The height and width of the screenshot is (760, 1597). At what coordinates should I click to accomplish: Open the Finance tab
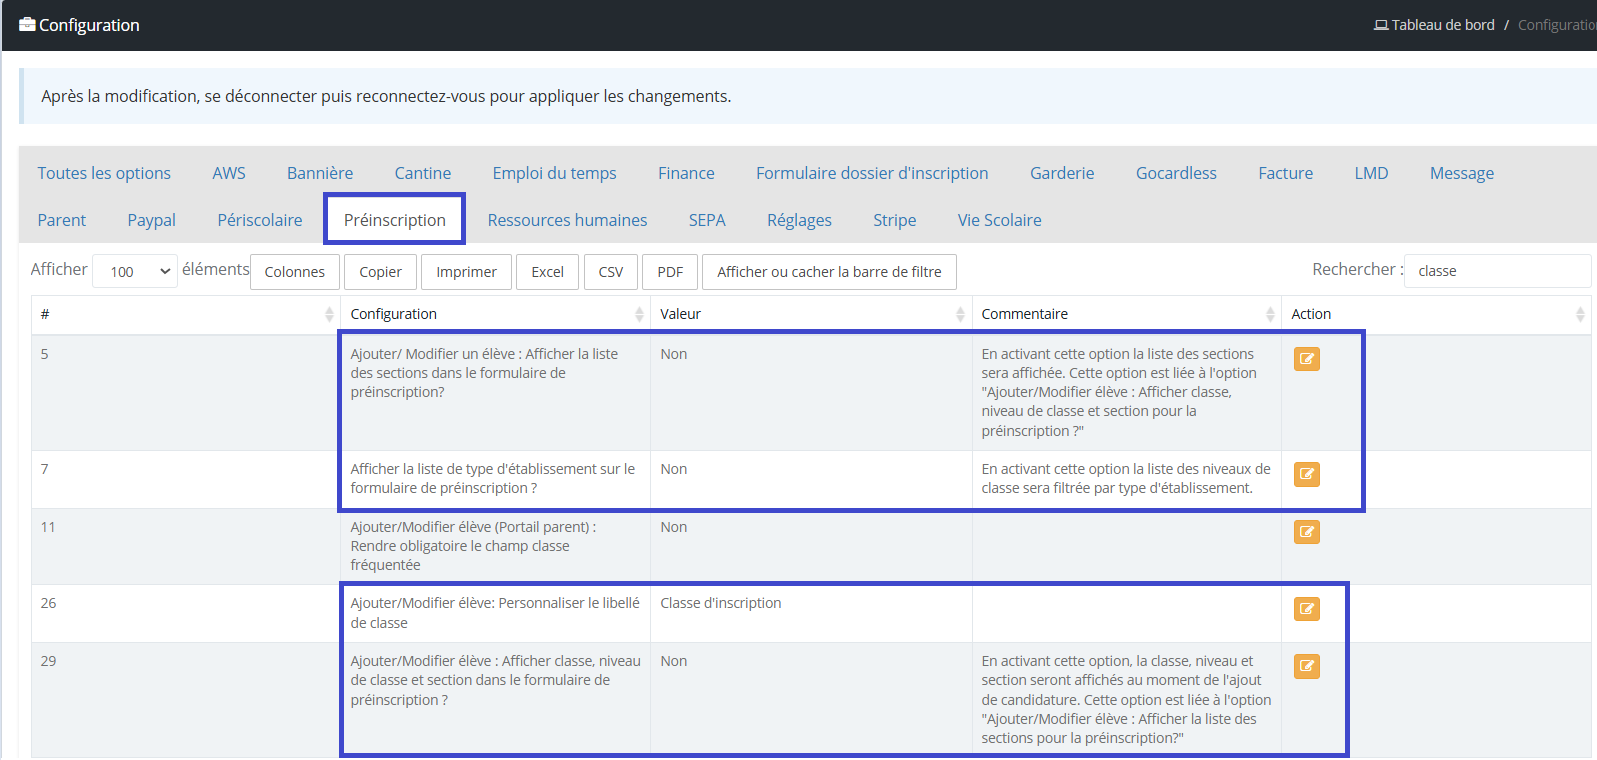tap(686, 173)
